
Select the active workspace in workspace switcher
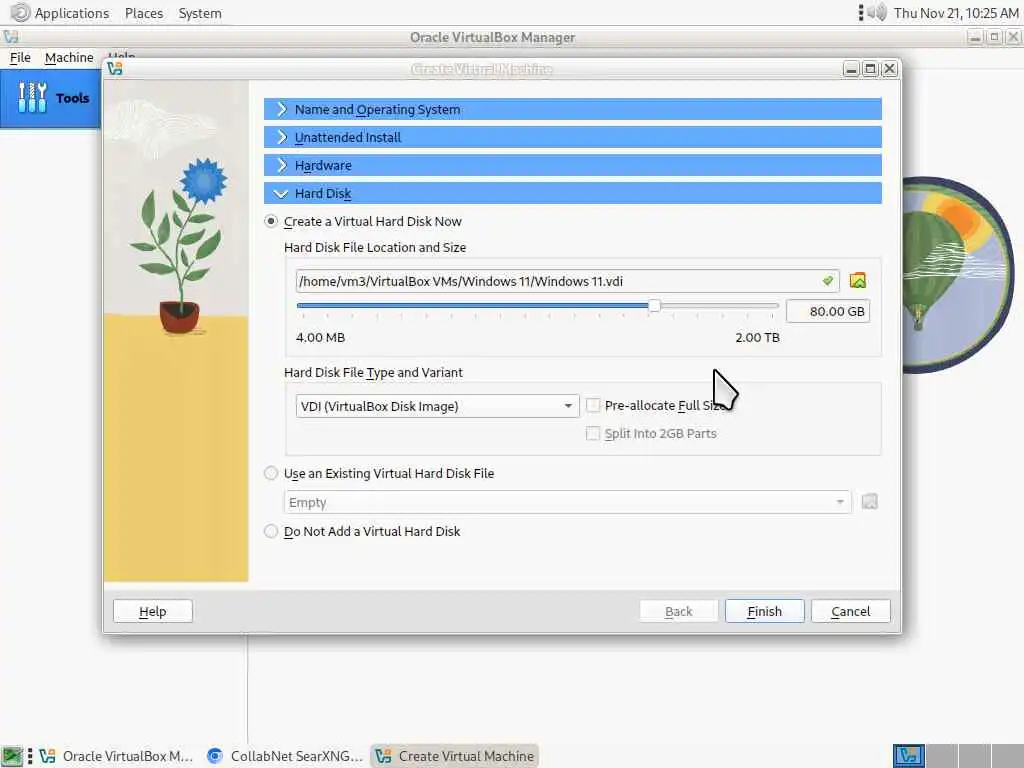click(x=908, y=756)
